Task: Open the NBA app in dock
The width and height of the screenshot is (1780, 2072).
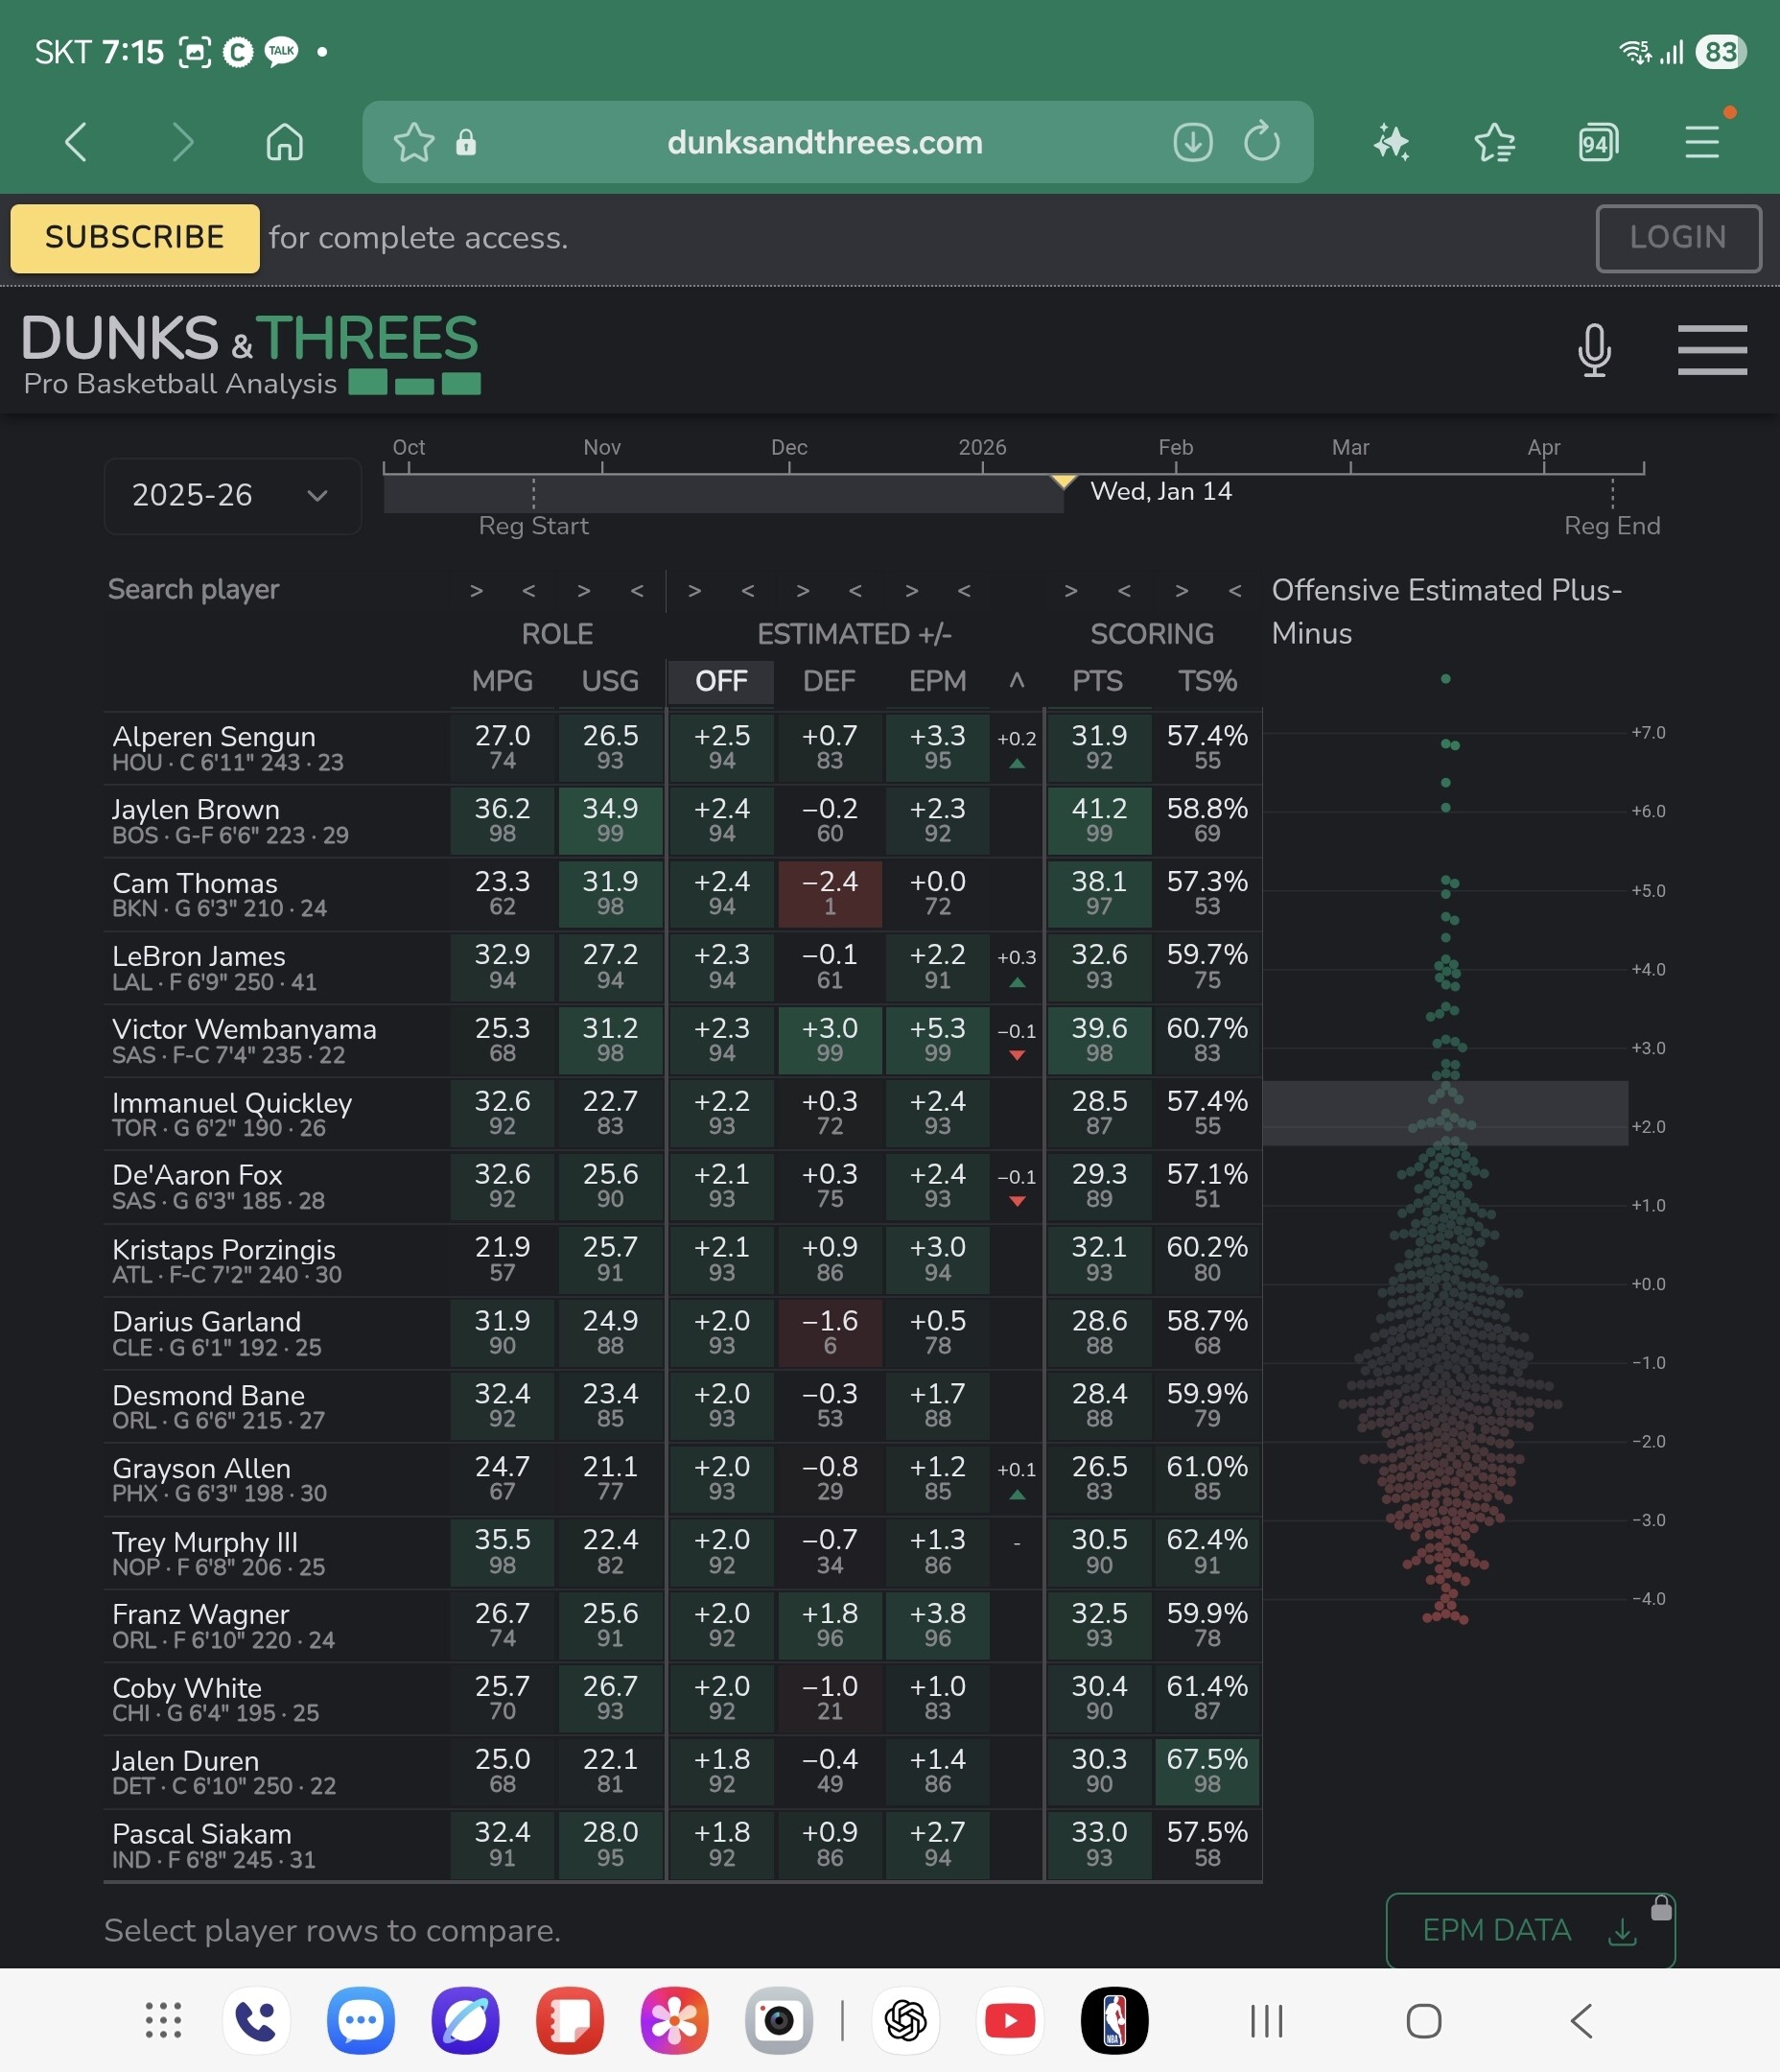Action: [1114, 2020]
